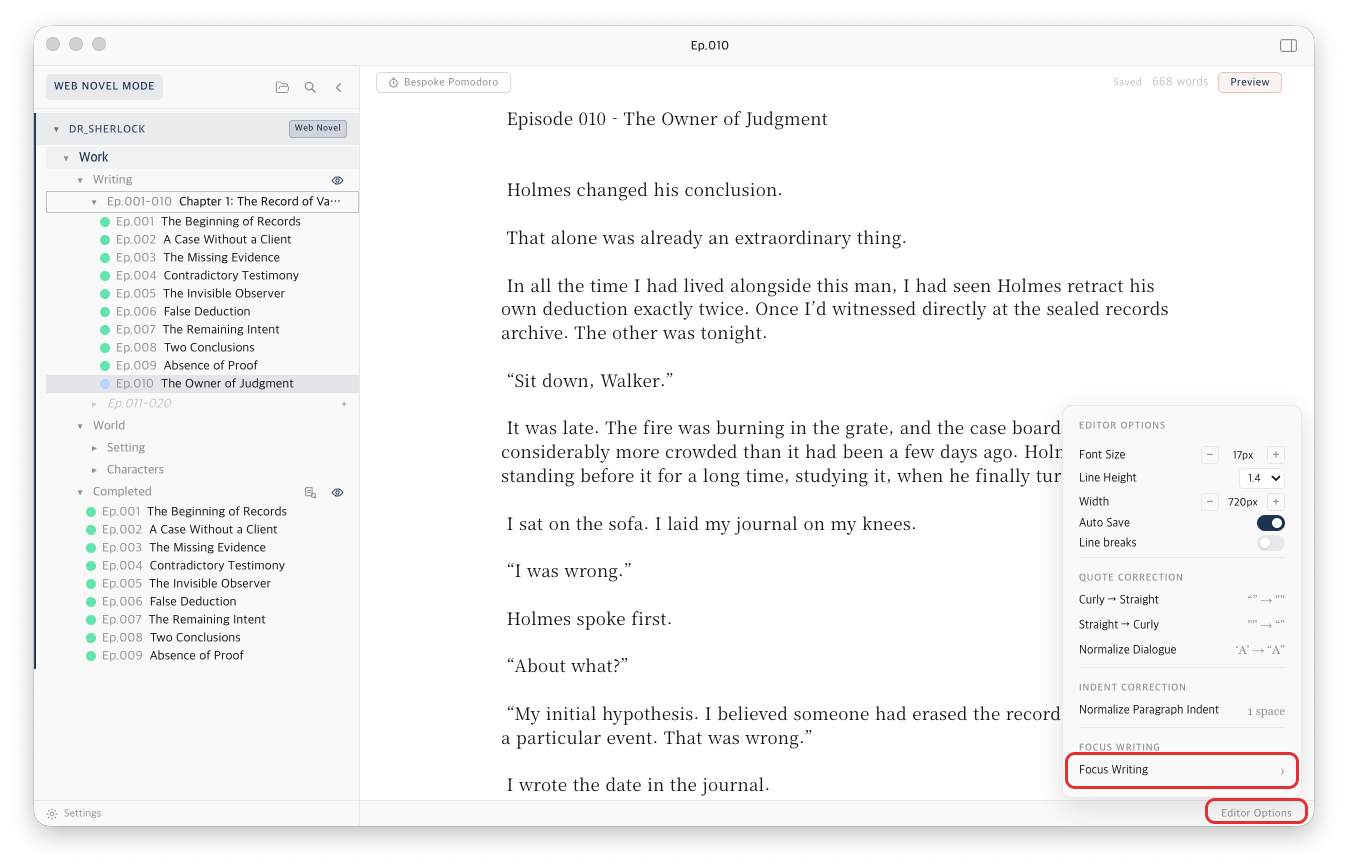The image size is (1348, 868).
Task: Click the blue status dot for Ep.010
Action: coord(105,384)
